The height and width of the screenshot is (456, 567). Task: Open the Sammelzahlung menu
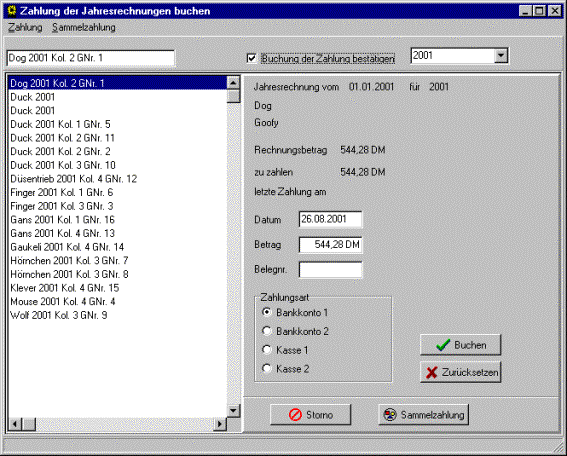84,27
